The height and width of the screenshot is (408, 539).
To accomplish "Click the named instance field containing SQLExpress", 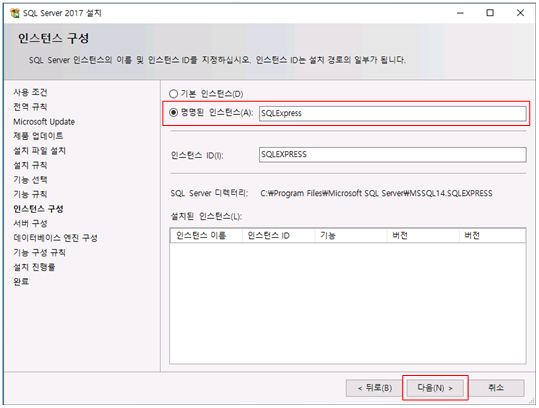I will [x=393, y=113].
